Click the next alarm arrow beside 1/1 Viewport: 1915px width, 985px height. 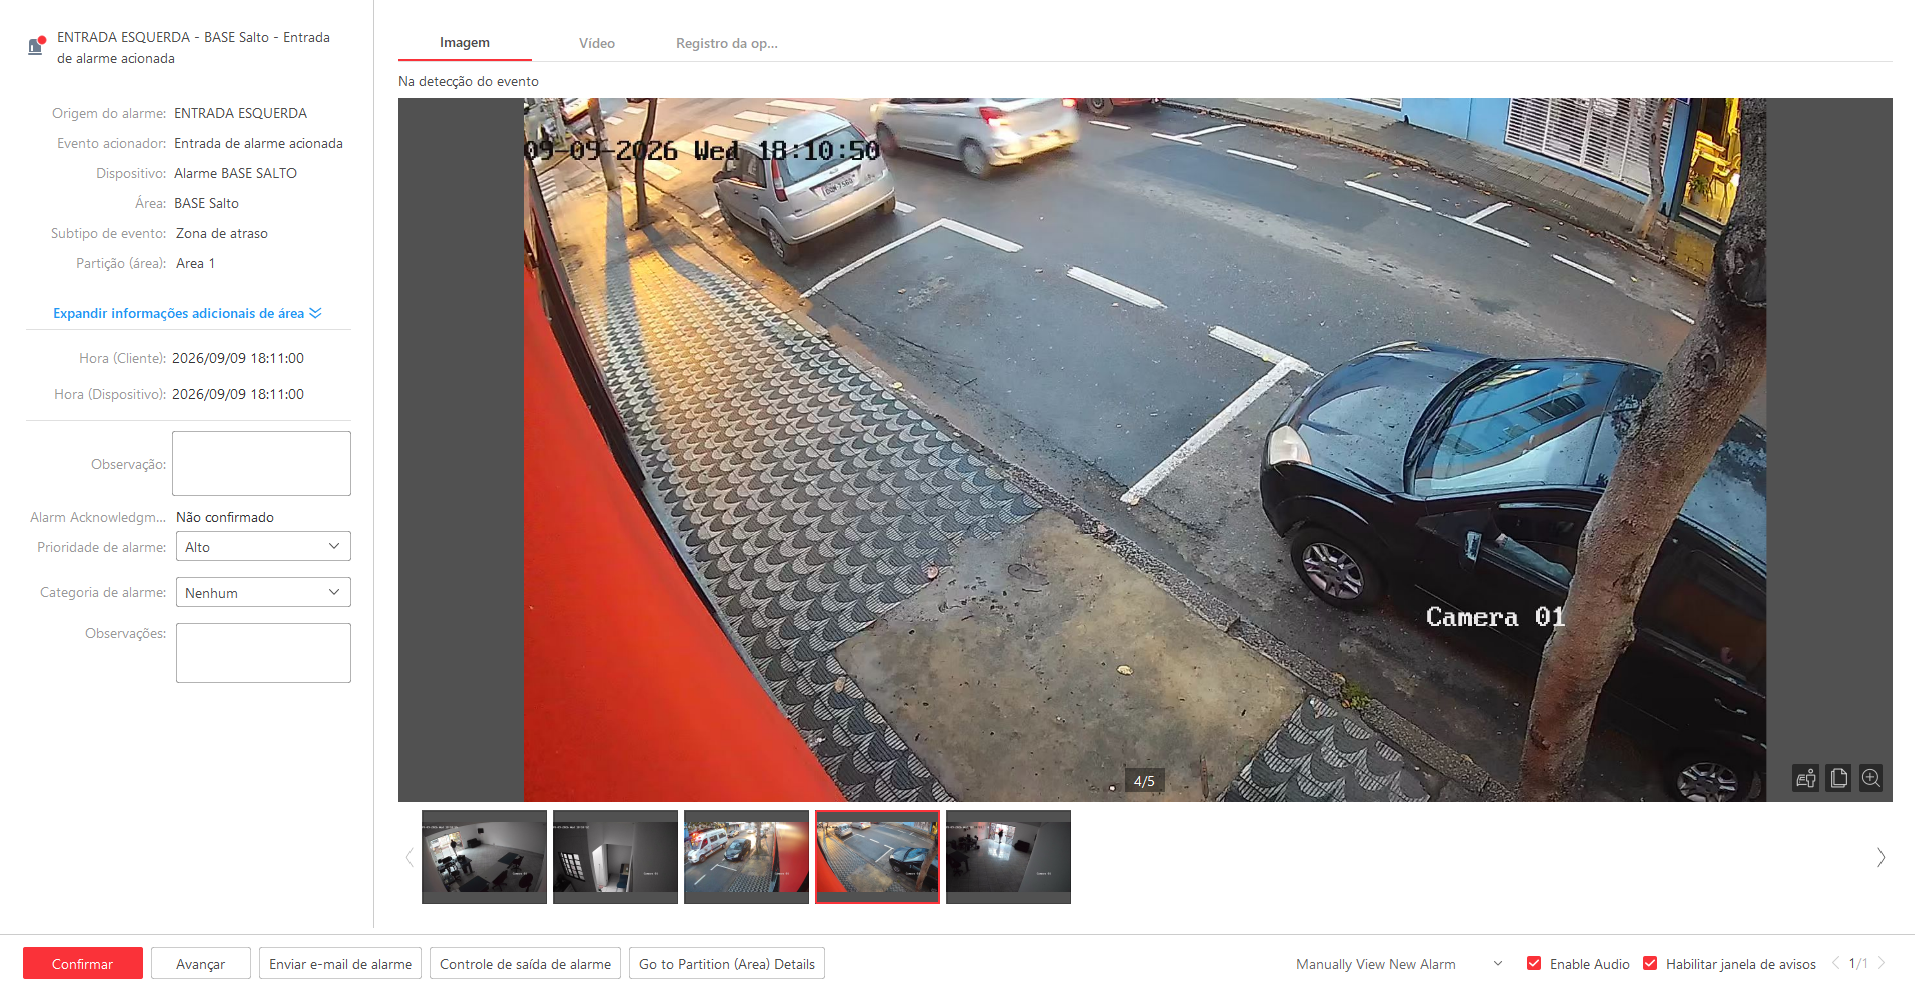(1881, 963)
